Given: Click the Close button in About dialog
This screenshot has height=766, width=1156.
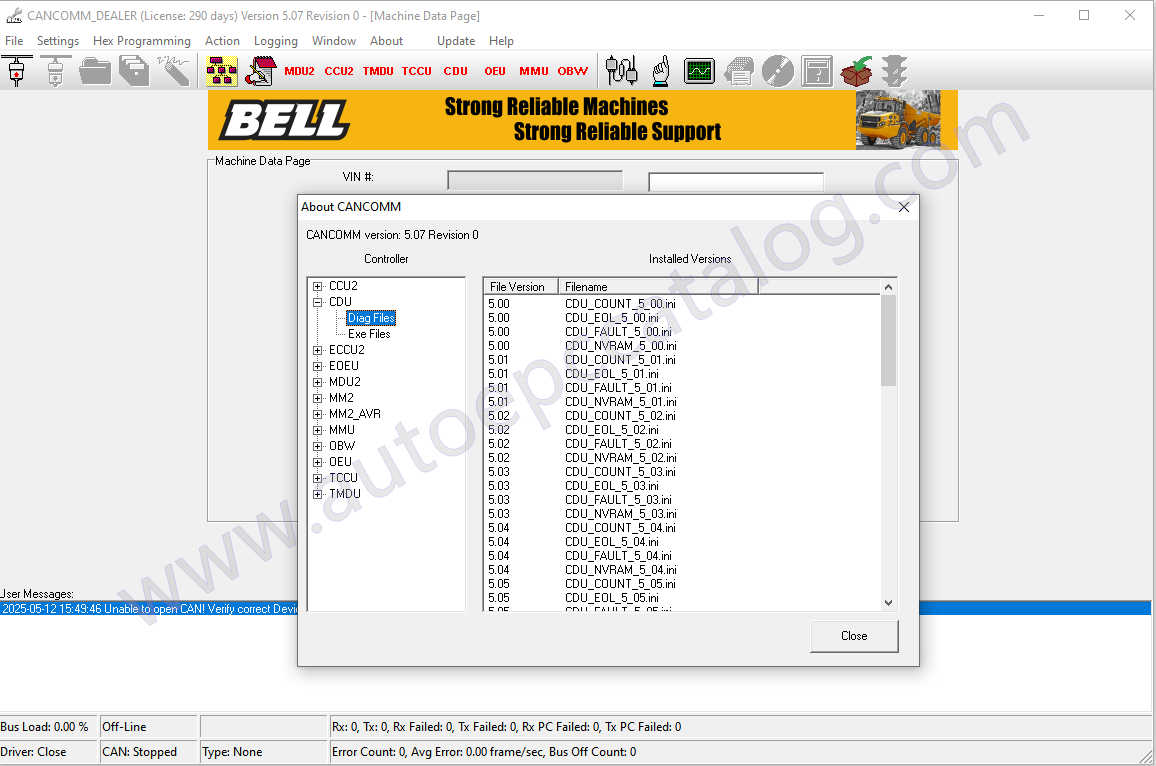Looking at the screenshot, I should click(854, 636).
